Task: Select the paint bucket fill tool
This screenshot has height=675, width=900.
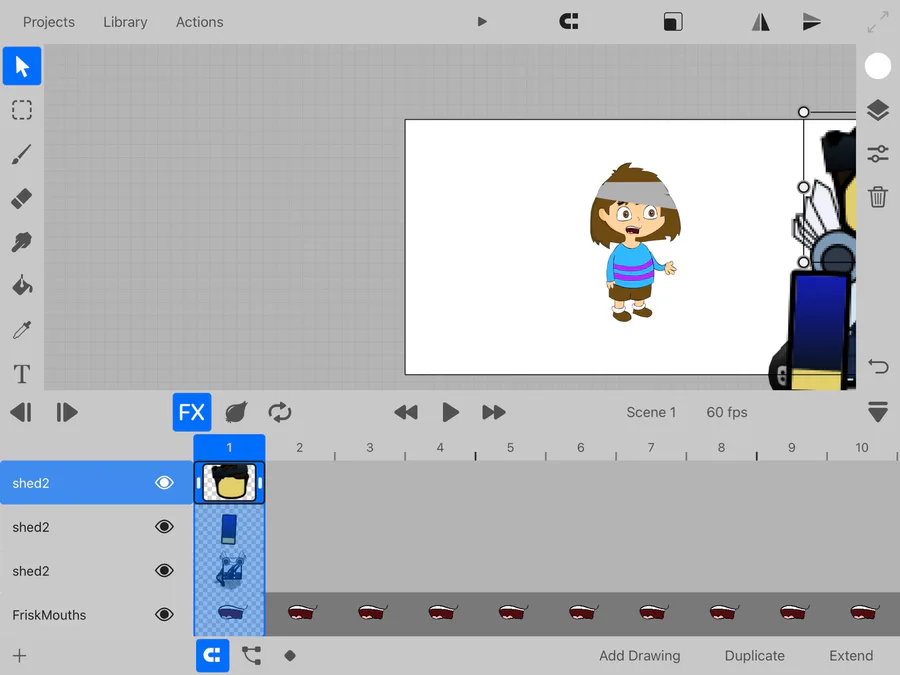Action: (22, 286)
